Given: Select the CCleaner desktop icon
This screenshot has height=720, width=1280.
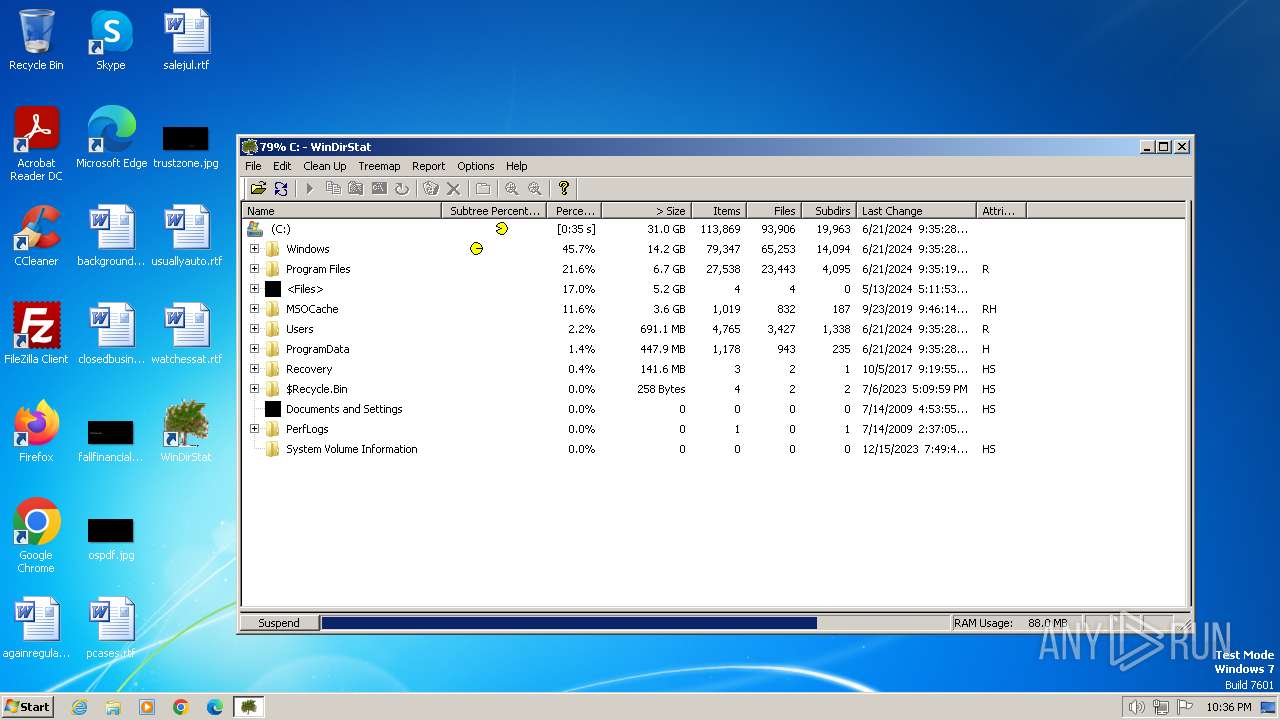Looking at the screenshot, I should pos(36,236).
